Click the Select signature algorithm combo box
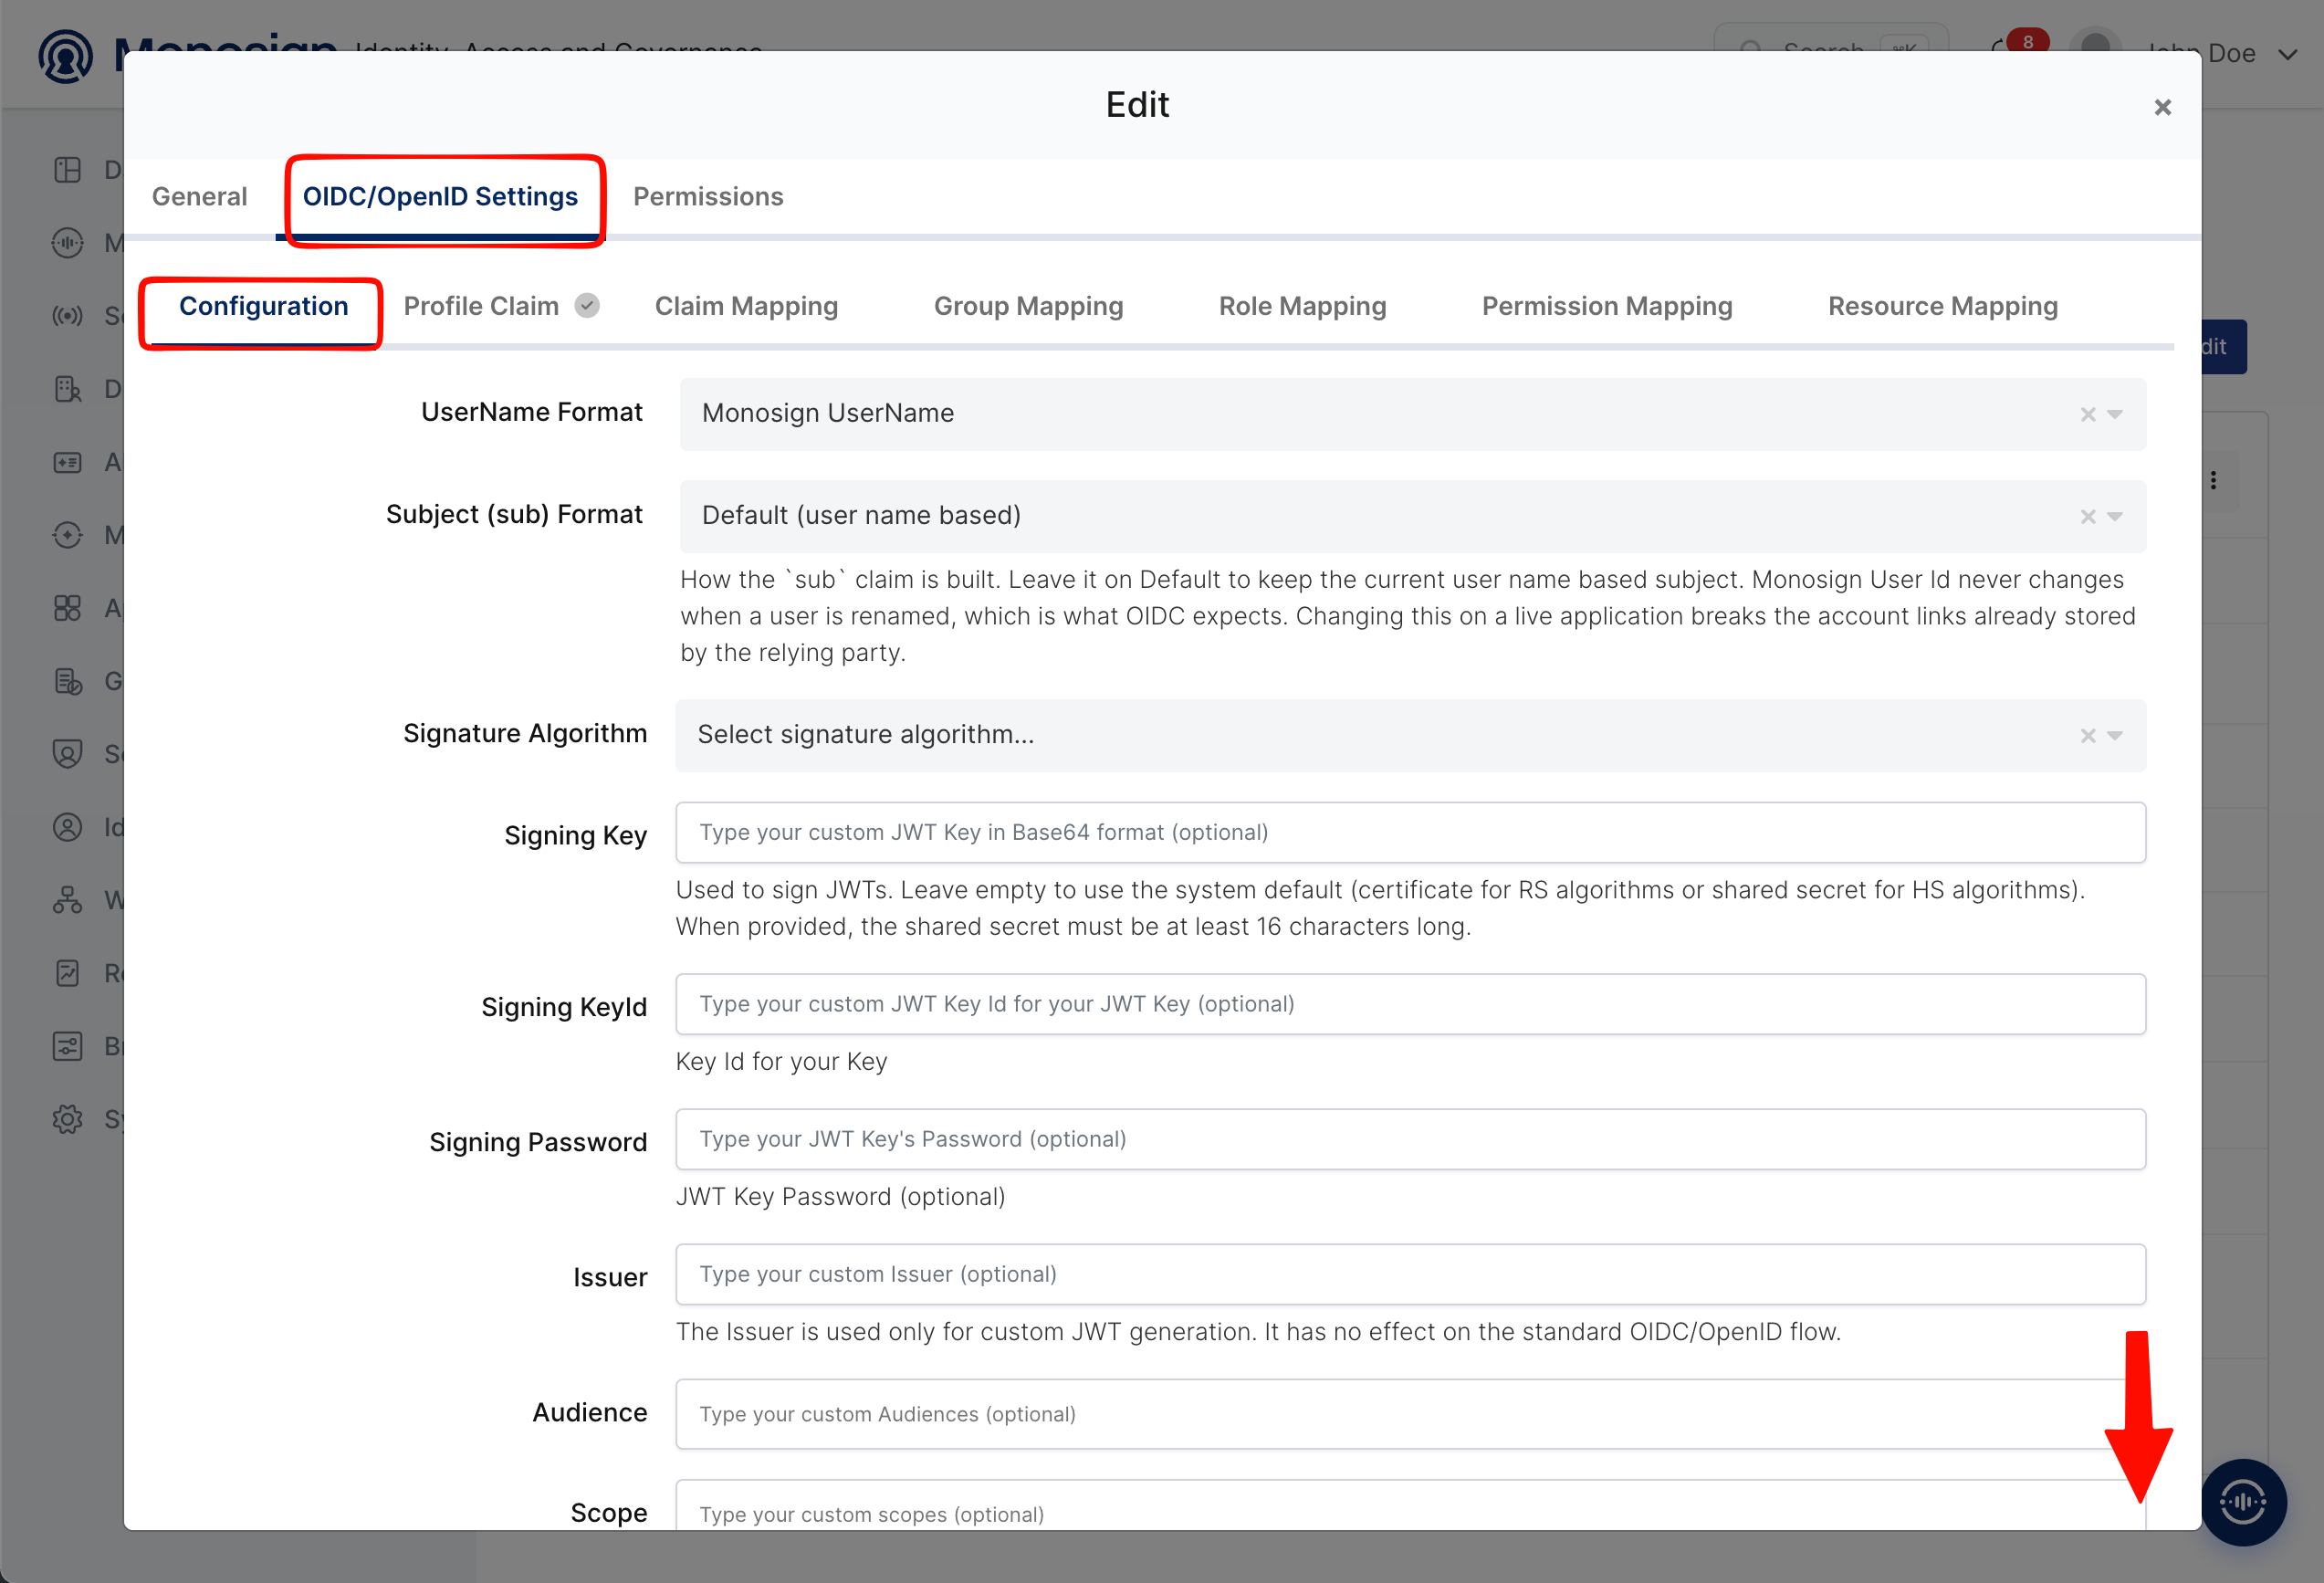This screenshot has height=1583, width=2324. 1410,735
